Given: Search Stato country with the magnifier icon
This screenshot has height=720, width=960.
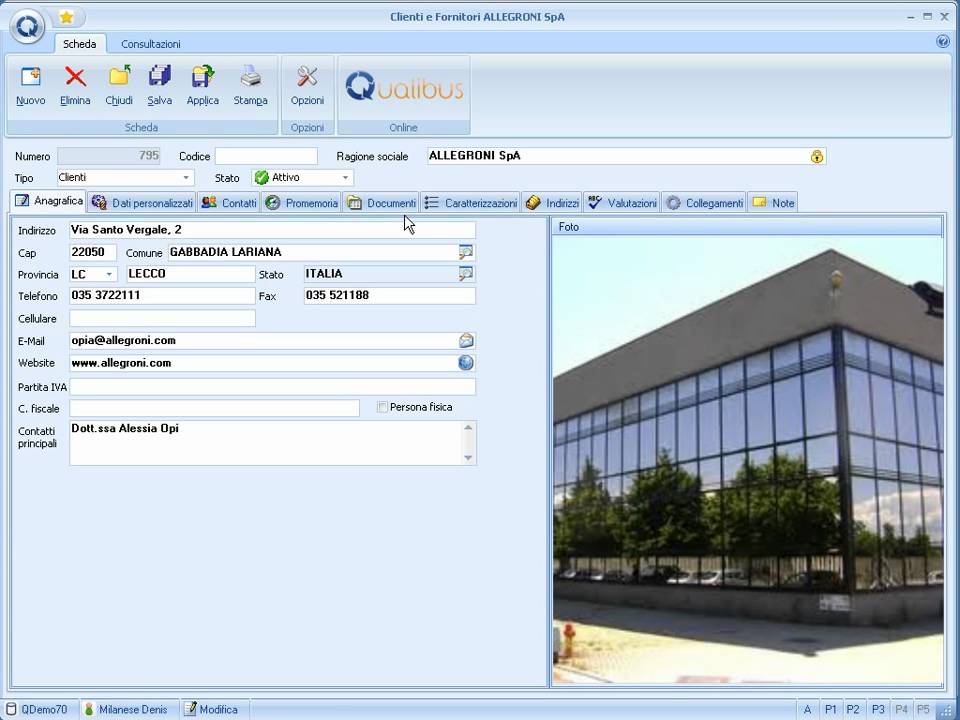Looking at the screenshot, I should point(466,274).
